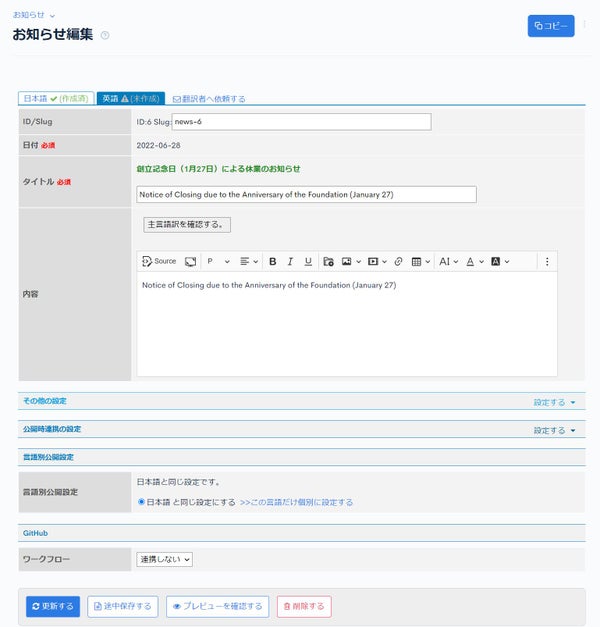Open the font color picker
This screenshot has height=627, width=600.
(475, 262)
